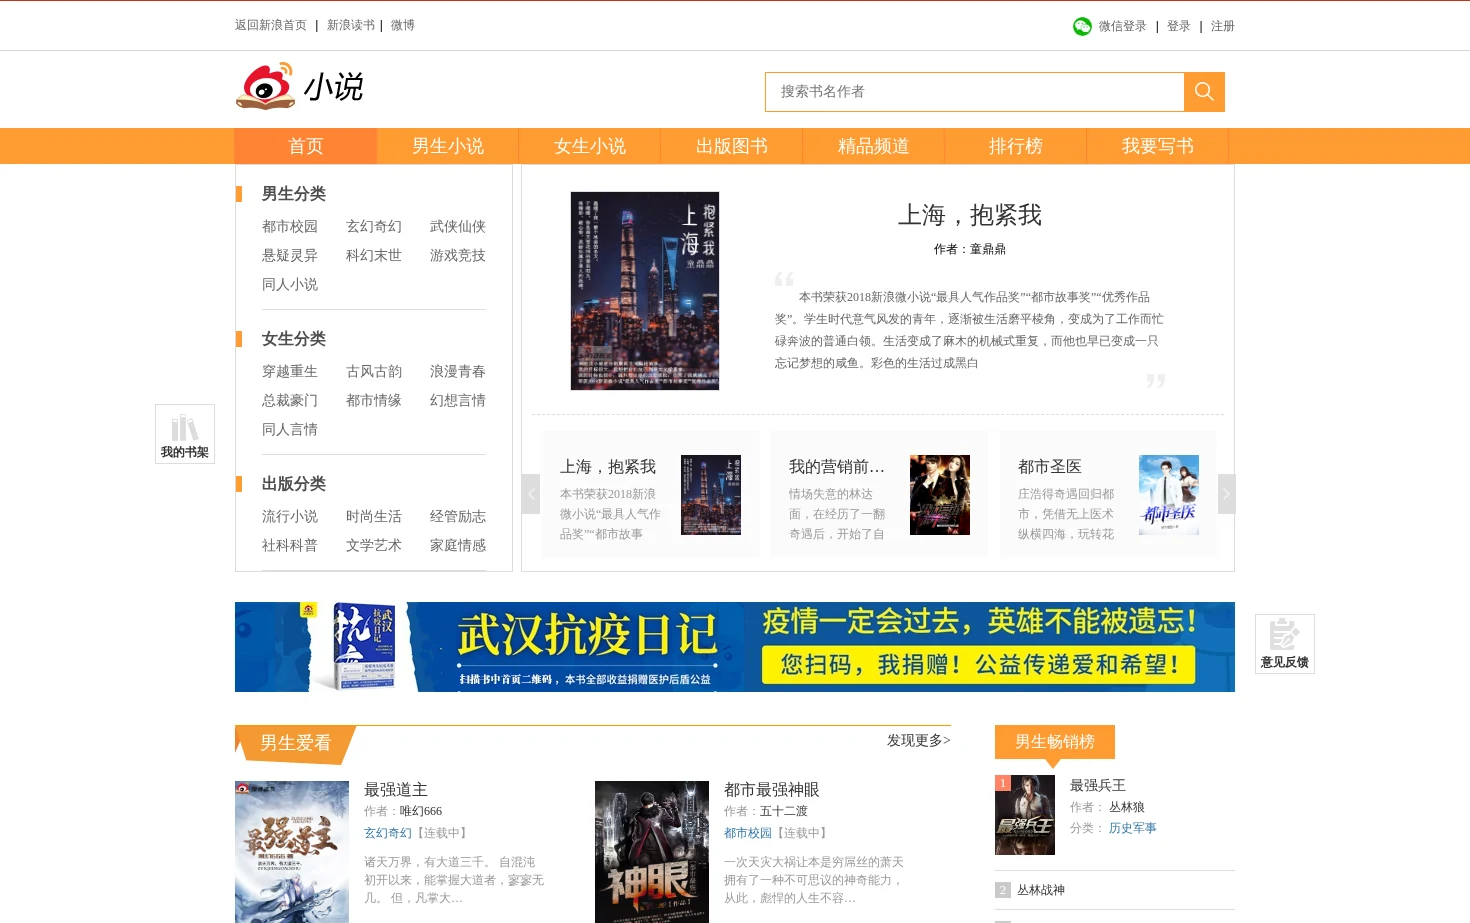Open 最强兵王 title in 男生畅销榜
This screenshot has height=923, width=1470.
click(x=1098, y=786)
